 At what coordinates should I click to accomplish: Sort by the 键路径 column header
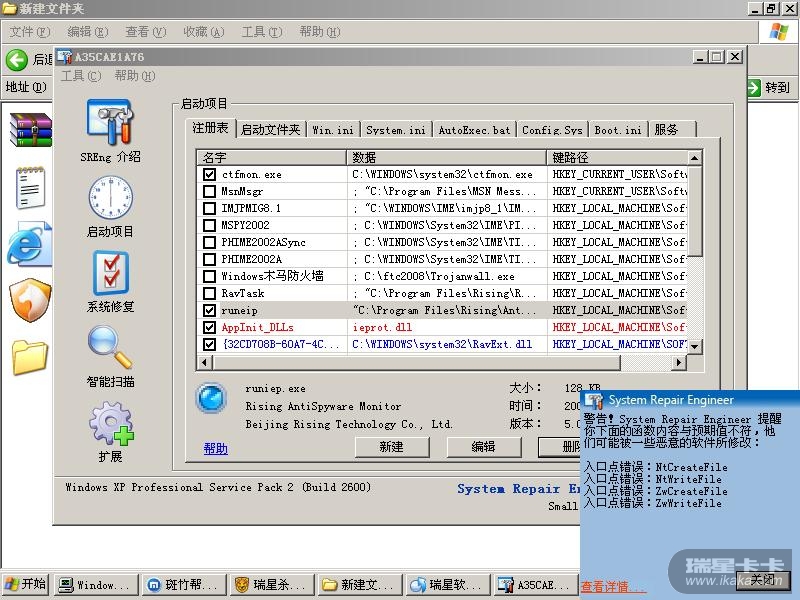(617, 157)
